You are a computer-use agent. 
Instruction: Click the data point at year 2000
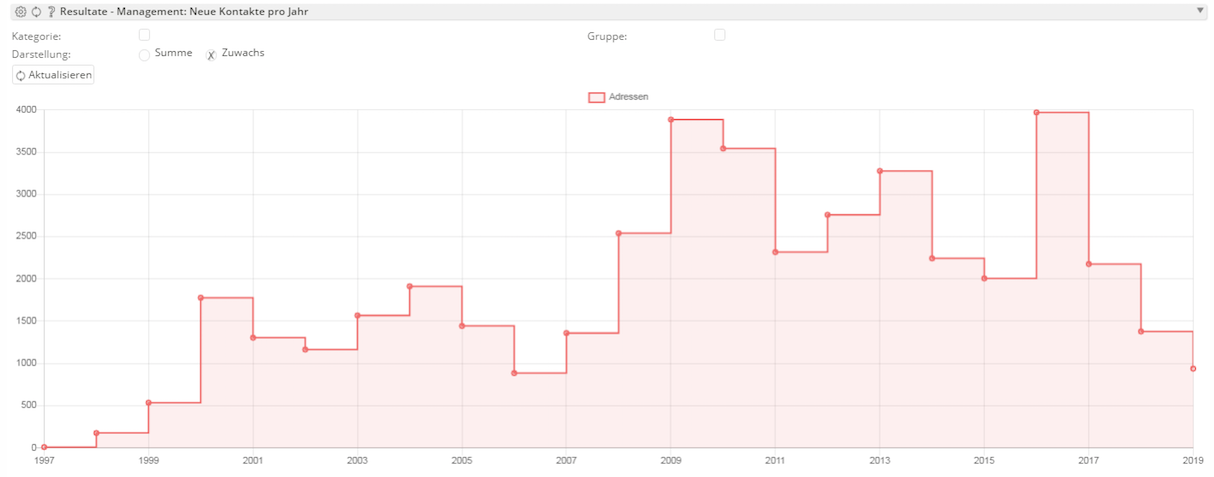pos(201,298)
